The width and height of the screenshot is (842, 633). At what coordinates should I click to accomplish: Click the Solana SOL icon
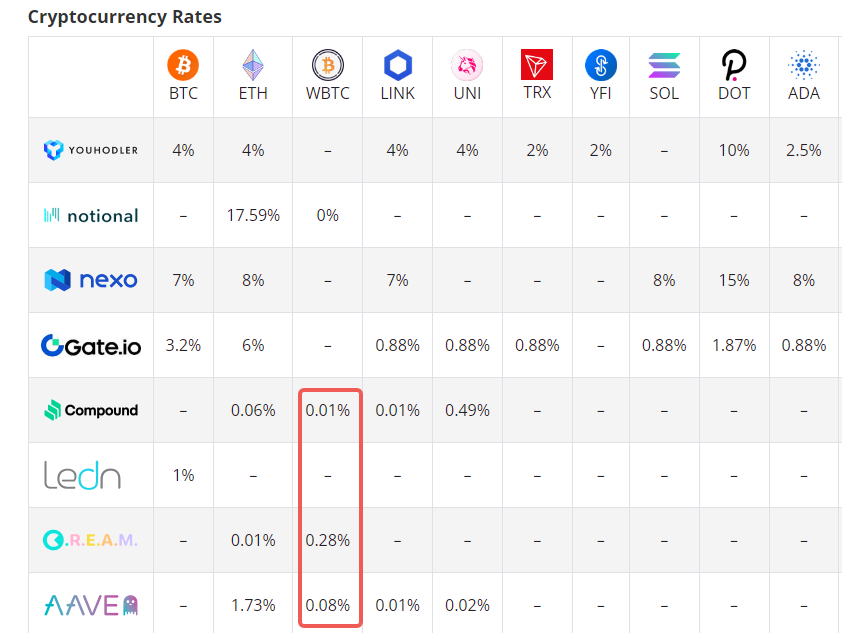pyautogui.click(x=664, y=66)
